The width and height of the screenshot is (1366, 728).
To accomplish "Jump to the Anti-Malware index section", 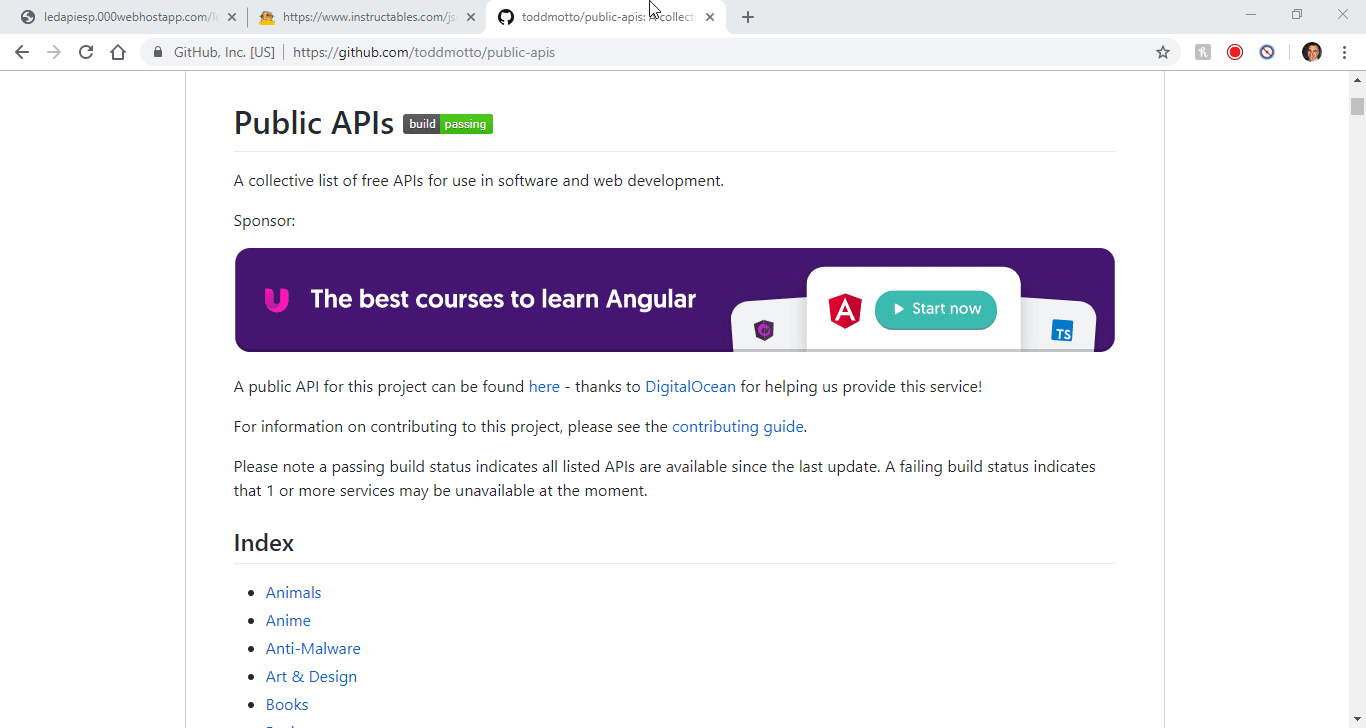I will [313, 649].
